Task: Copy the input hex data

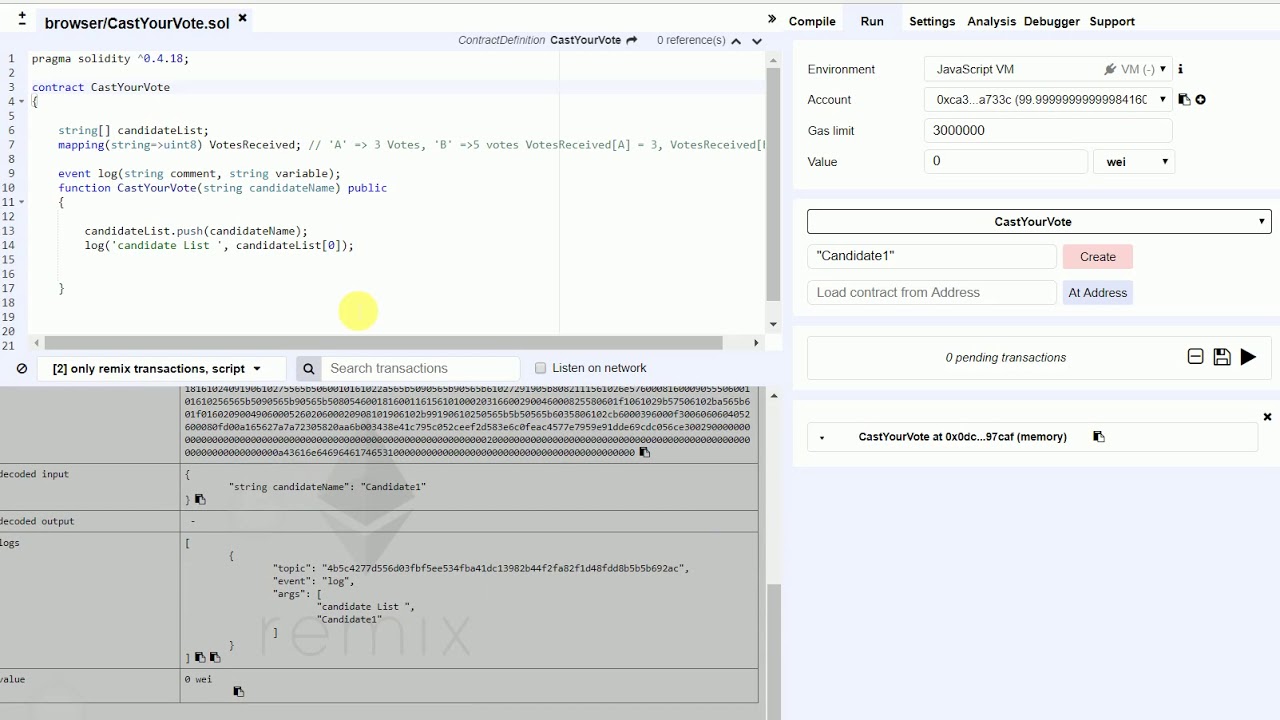Action: (x=644, y=453)
